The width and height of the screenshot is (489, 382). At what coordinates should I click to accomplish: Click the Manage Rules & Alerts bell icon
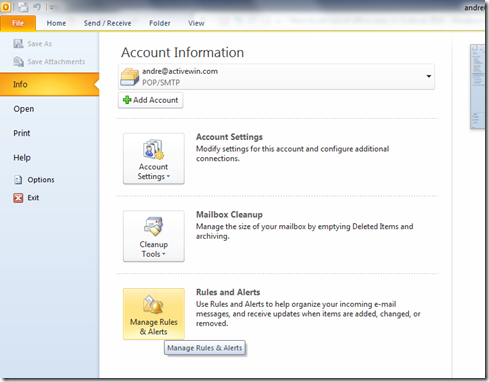[154, 304]
